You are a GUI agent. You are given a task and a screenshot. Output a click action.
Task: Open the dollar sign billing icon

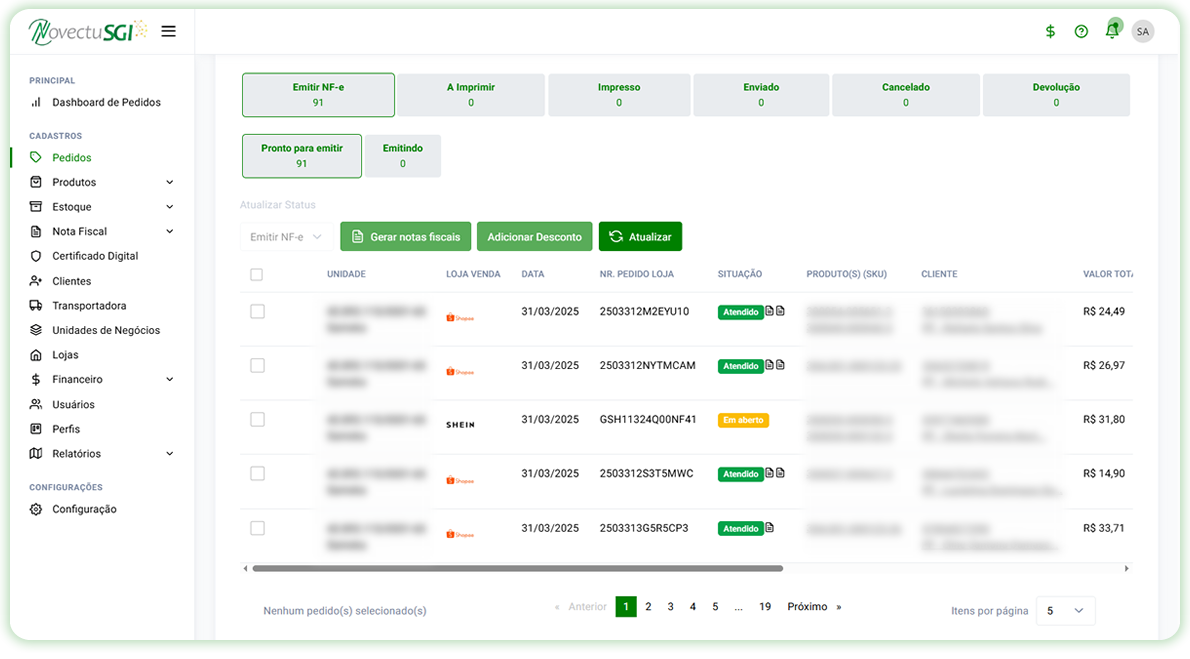tap(1050, 31)
